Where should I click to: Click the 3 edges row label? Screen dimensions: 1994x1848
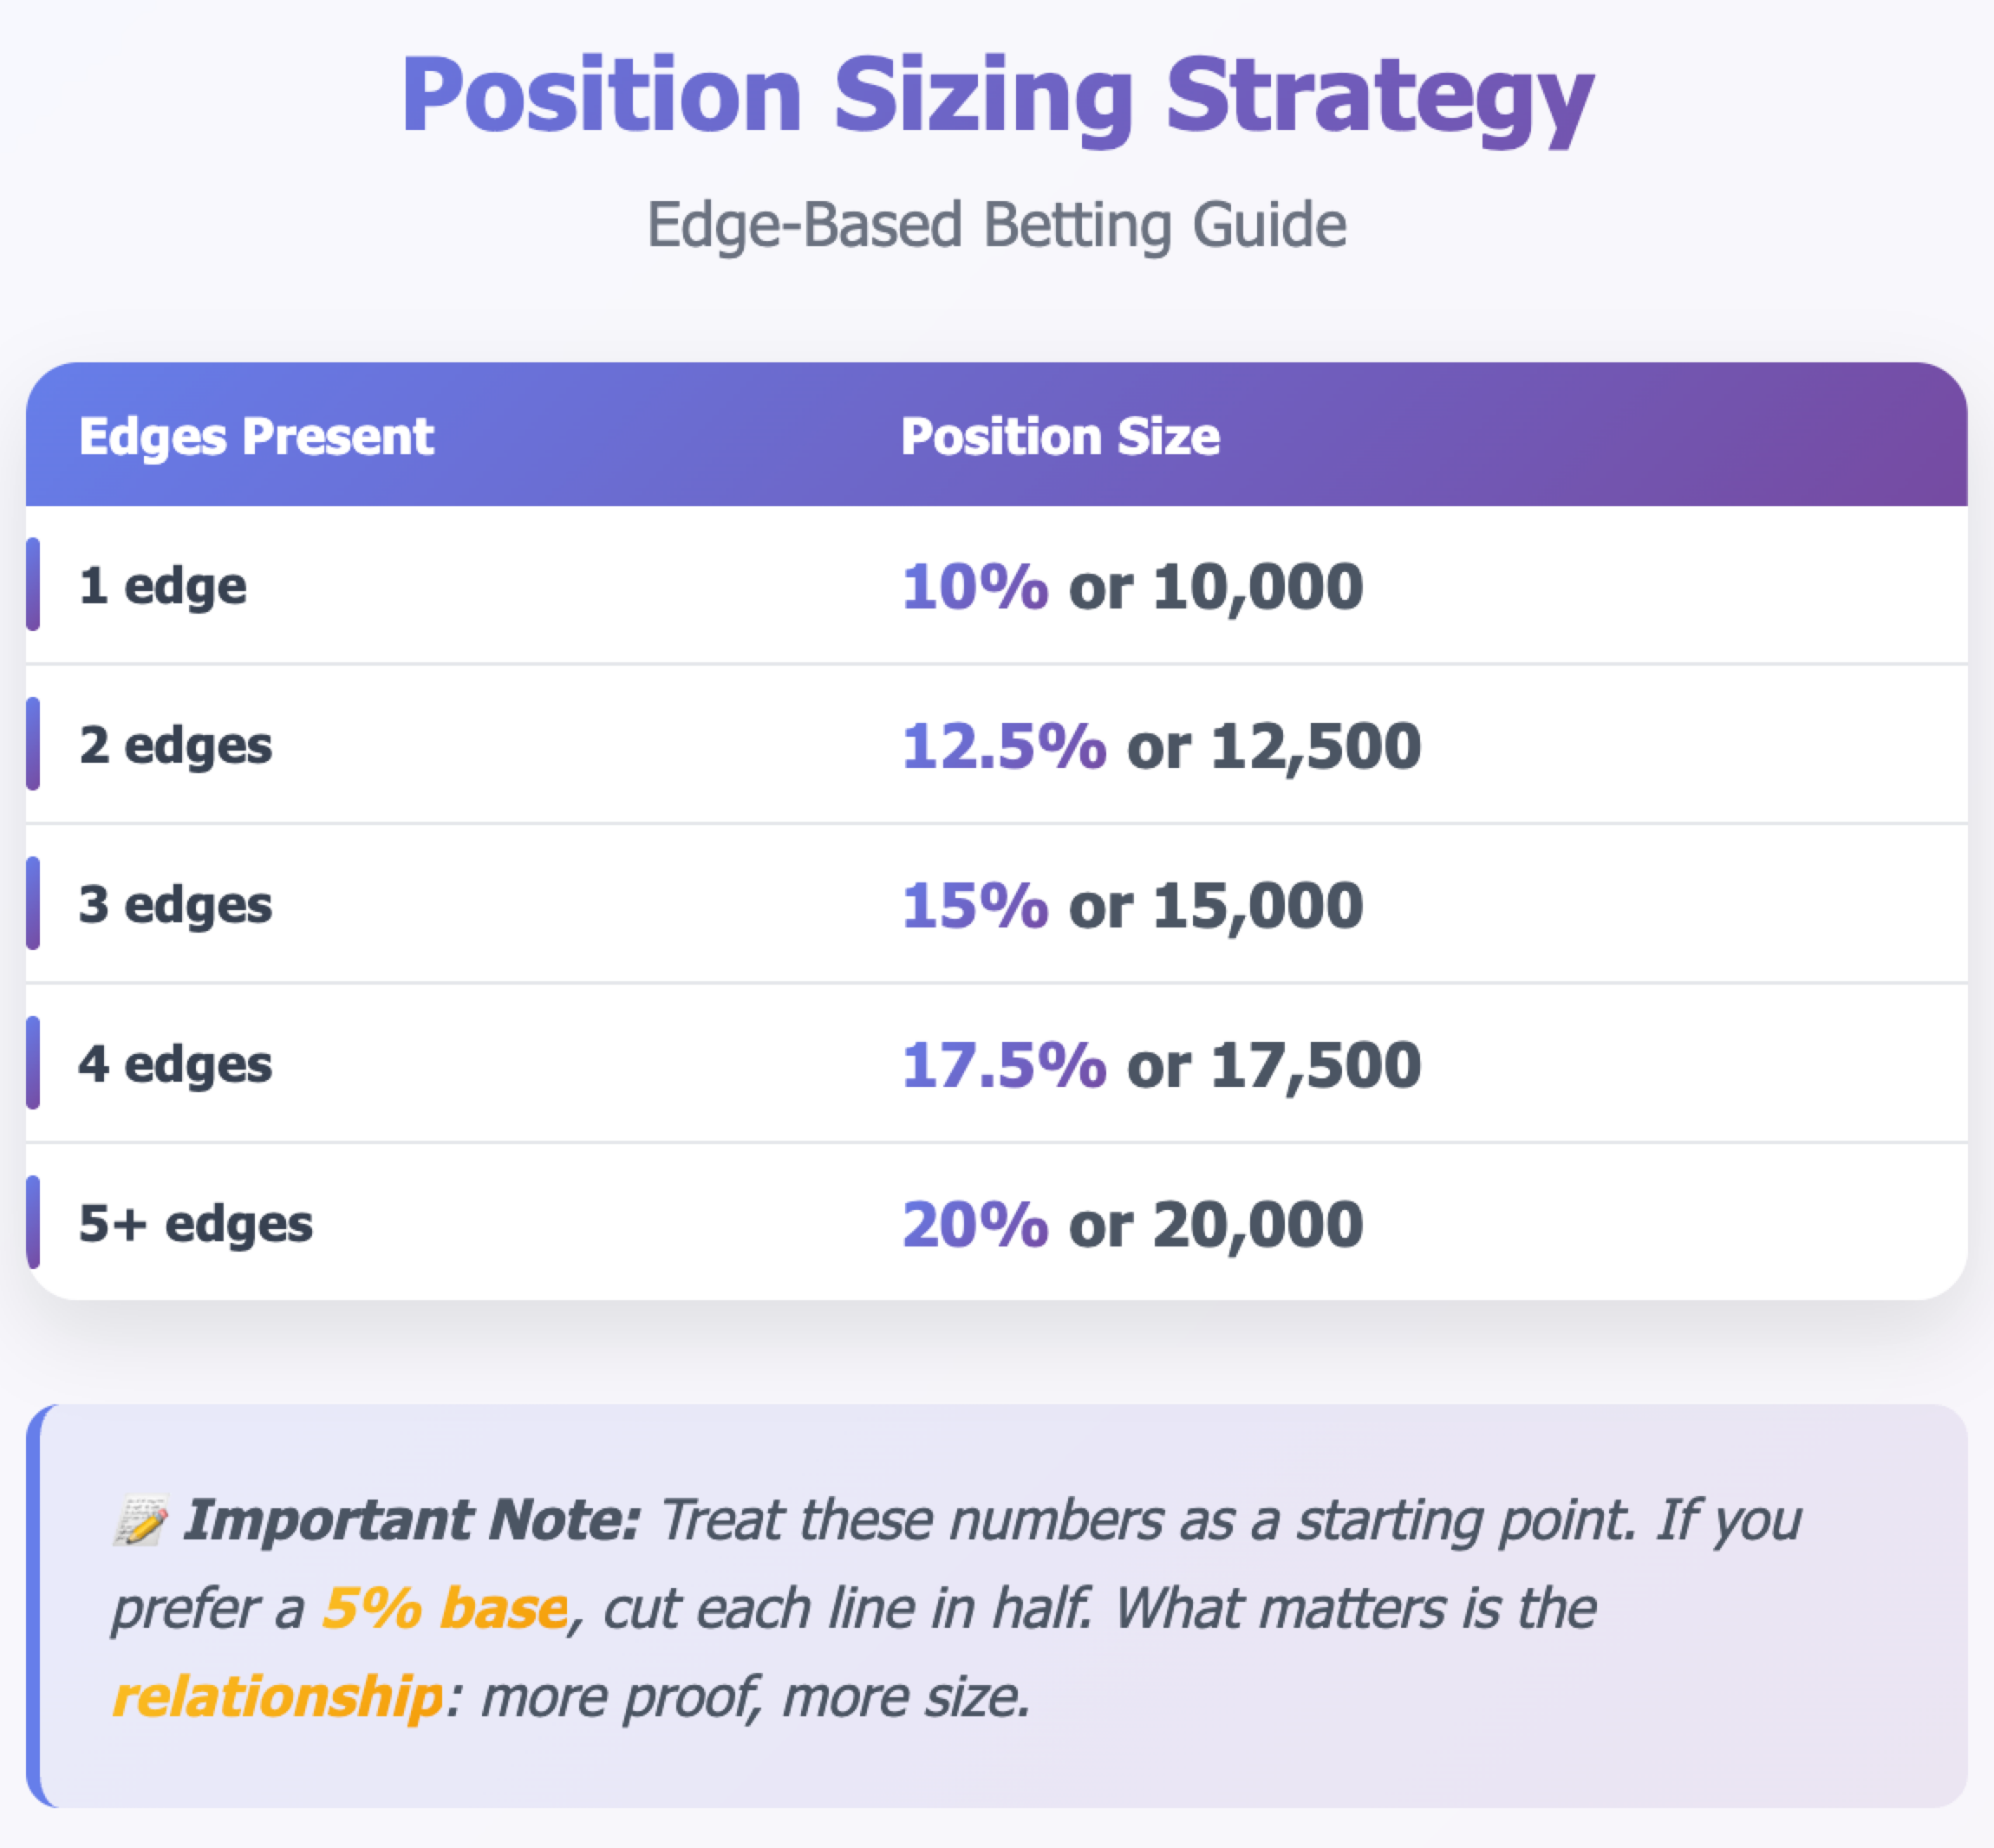coord(175,904)
